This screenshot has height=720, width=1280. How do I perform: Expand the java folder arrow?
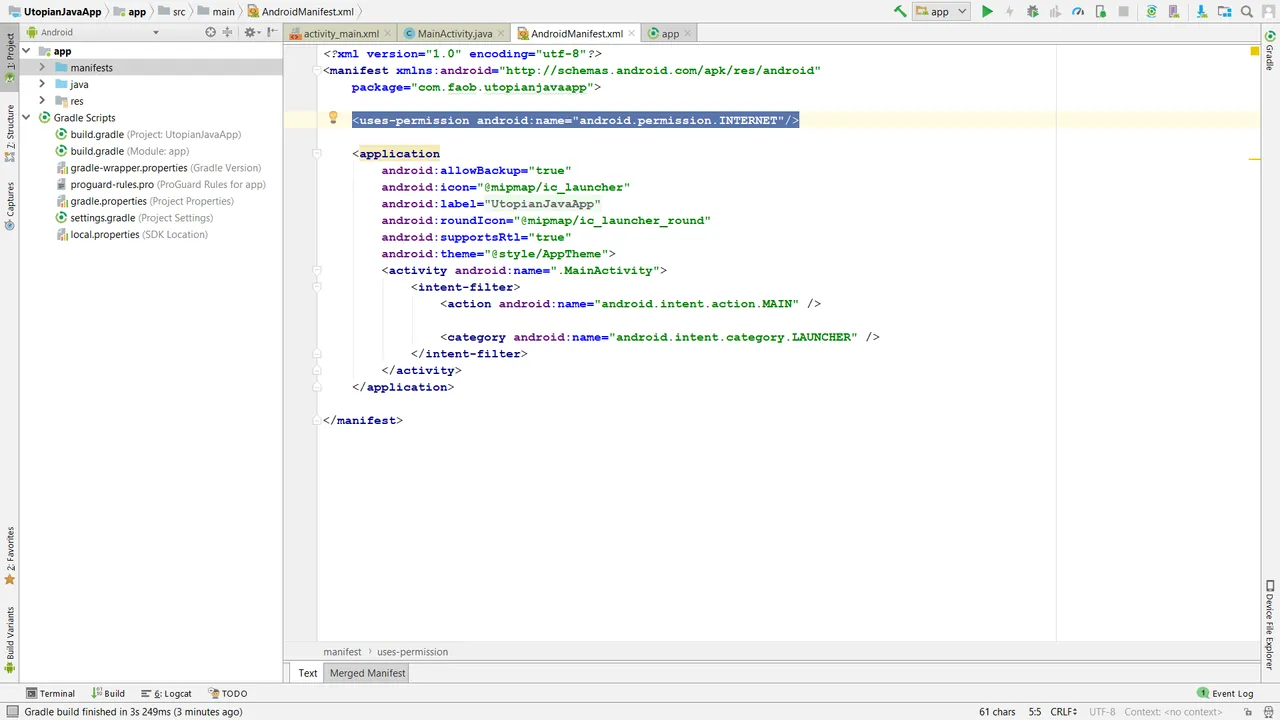coord(42,84)
